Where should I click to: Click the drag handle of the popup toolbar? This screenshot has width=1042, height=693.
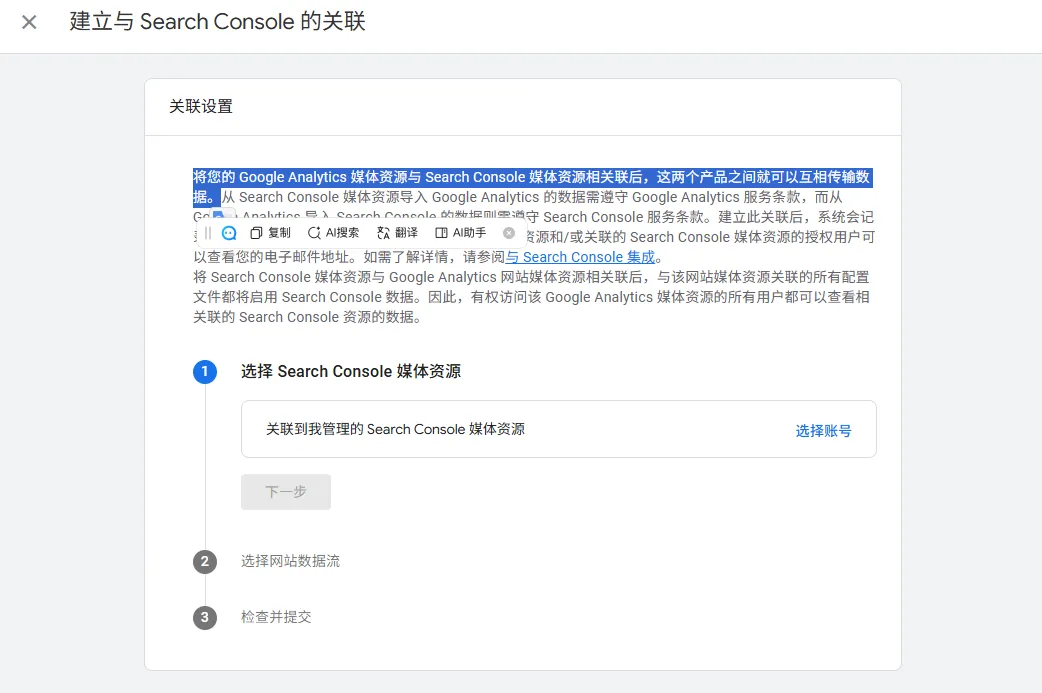[208, 233]
